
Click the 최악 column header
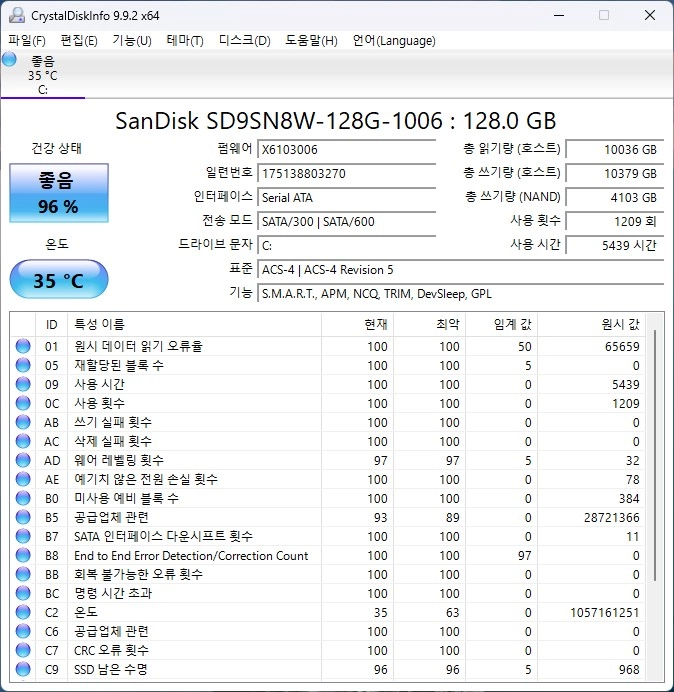coord(429,325)
